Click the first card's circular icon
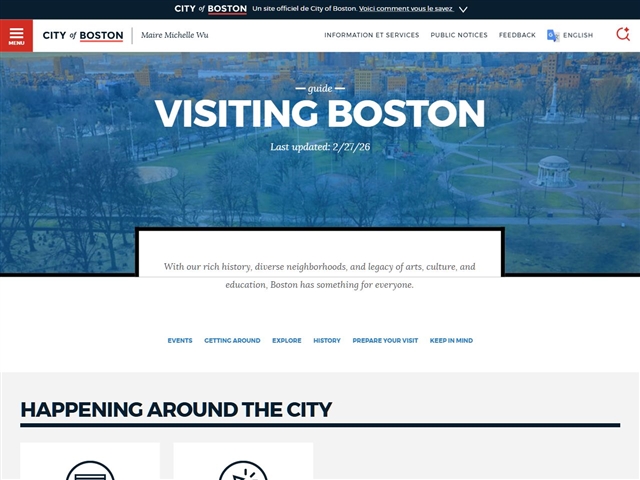This screenshot has width=640, height=480. 90,471
